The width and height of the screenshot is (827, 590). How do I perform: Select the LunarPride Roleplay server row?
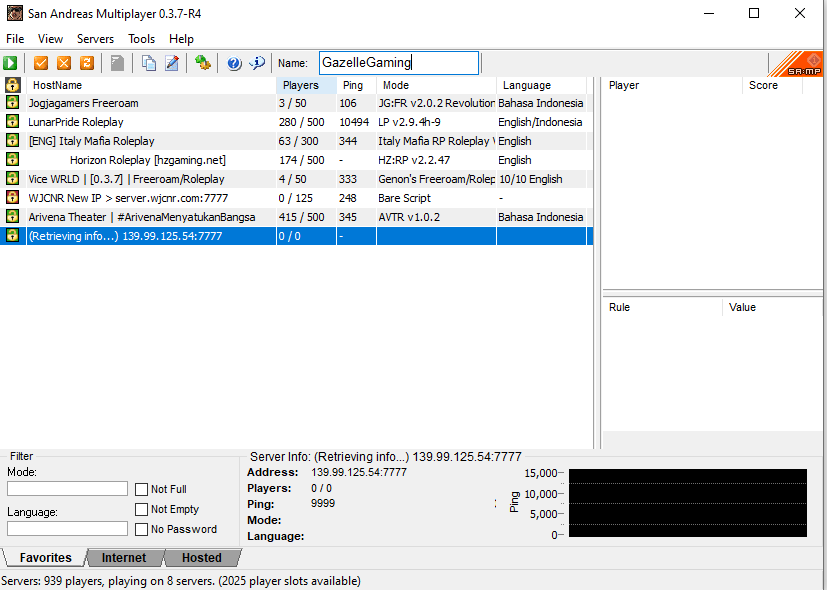(x=296, y=122)
